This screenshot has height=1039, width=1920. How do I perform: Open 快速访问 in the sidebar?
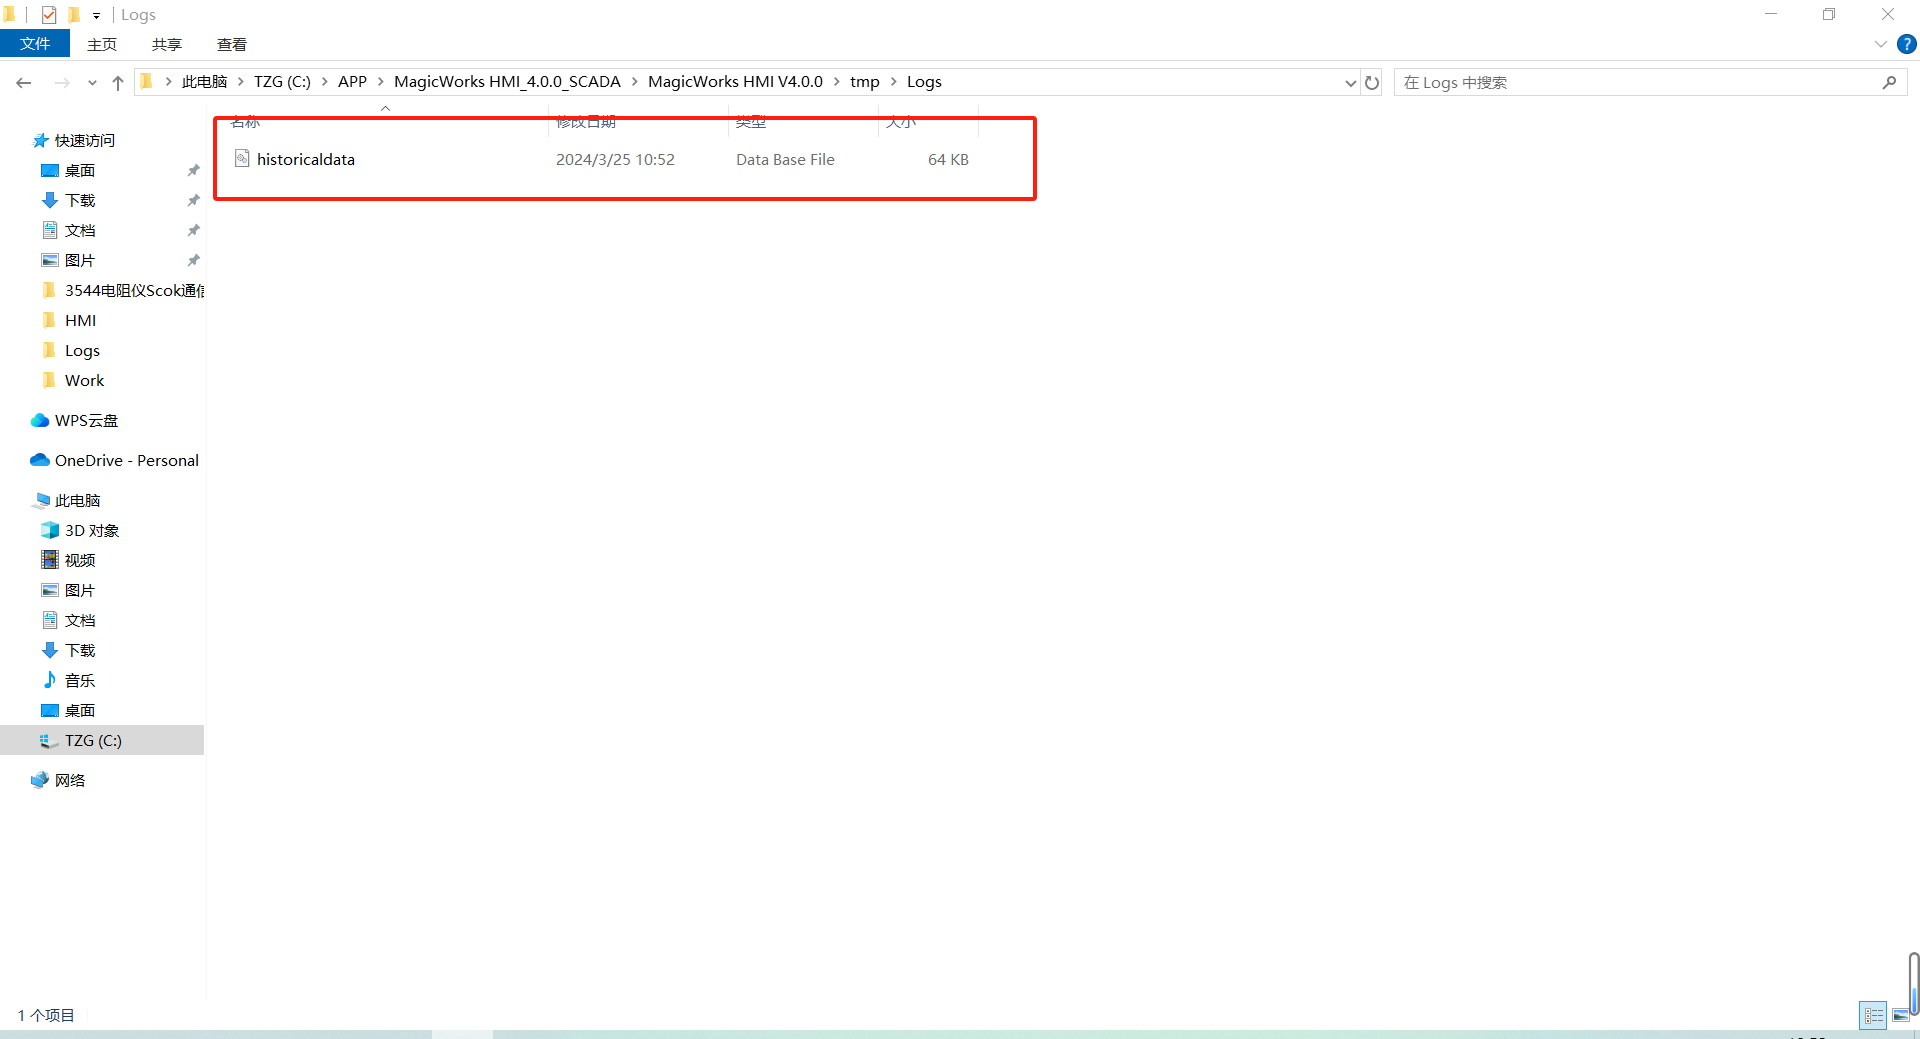point(84,141)
